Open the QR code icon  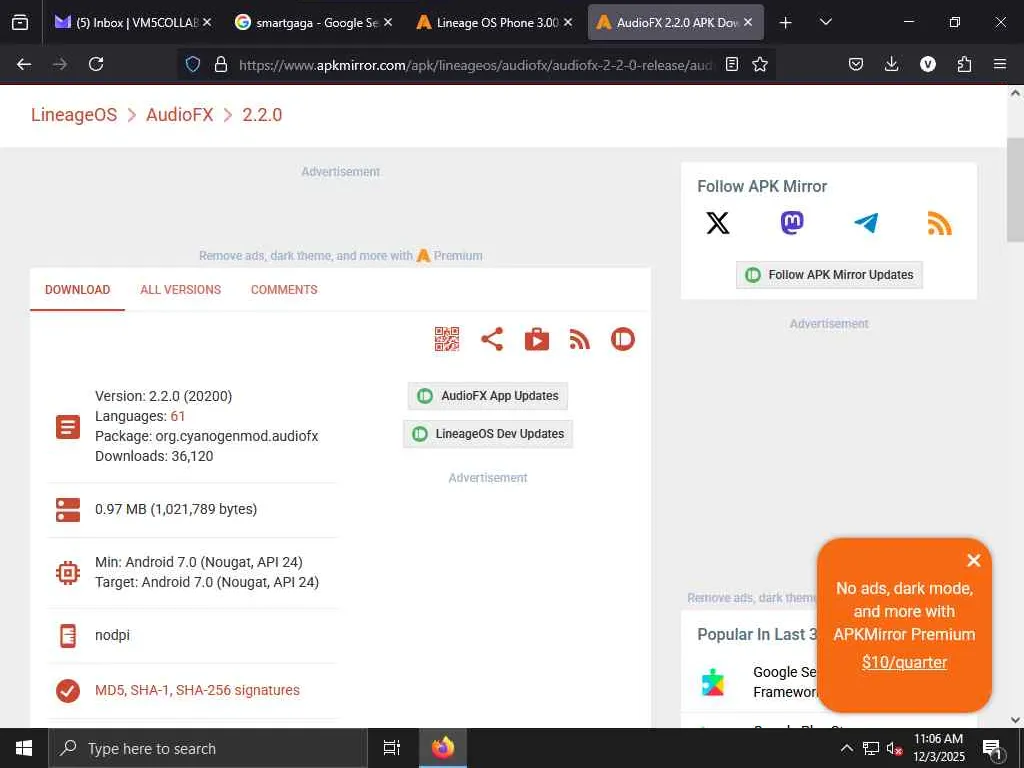tap(447, 339)
